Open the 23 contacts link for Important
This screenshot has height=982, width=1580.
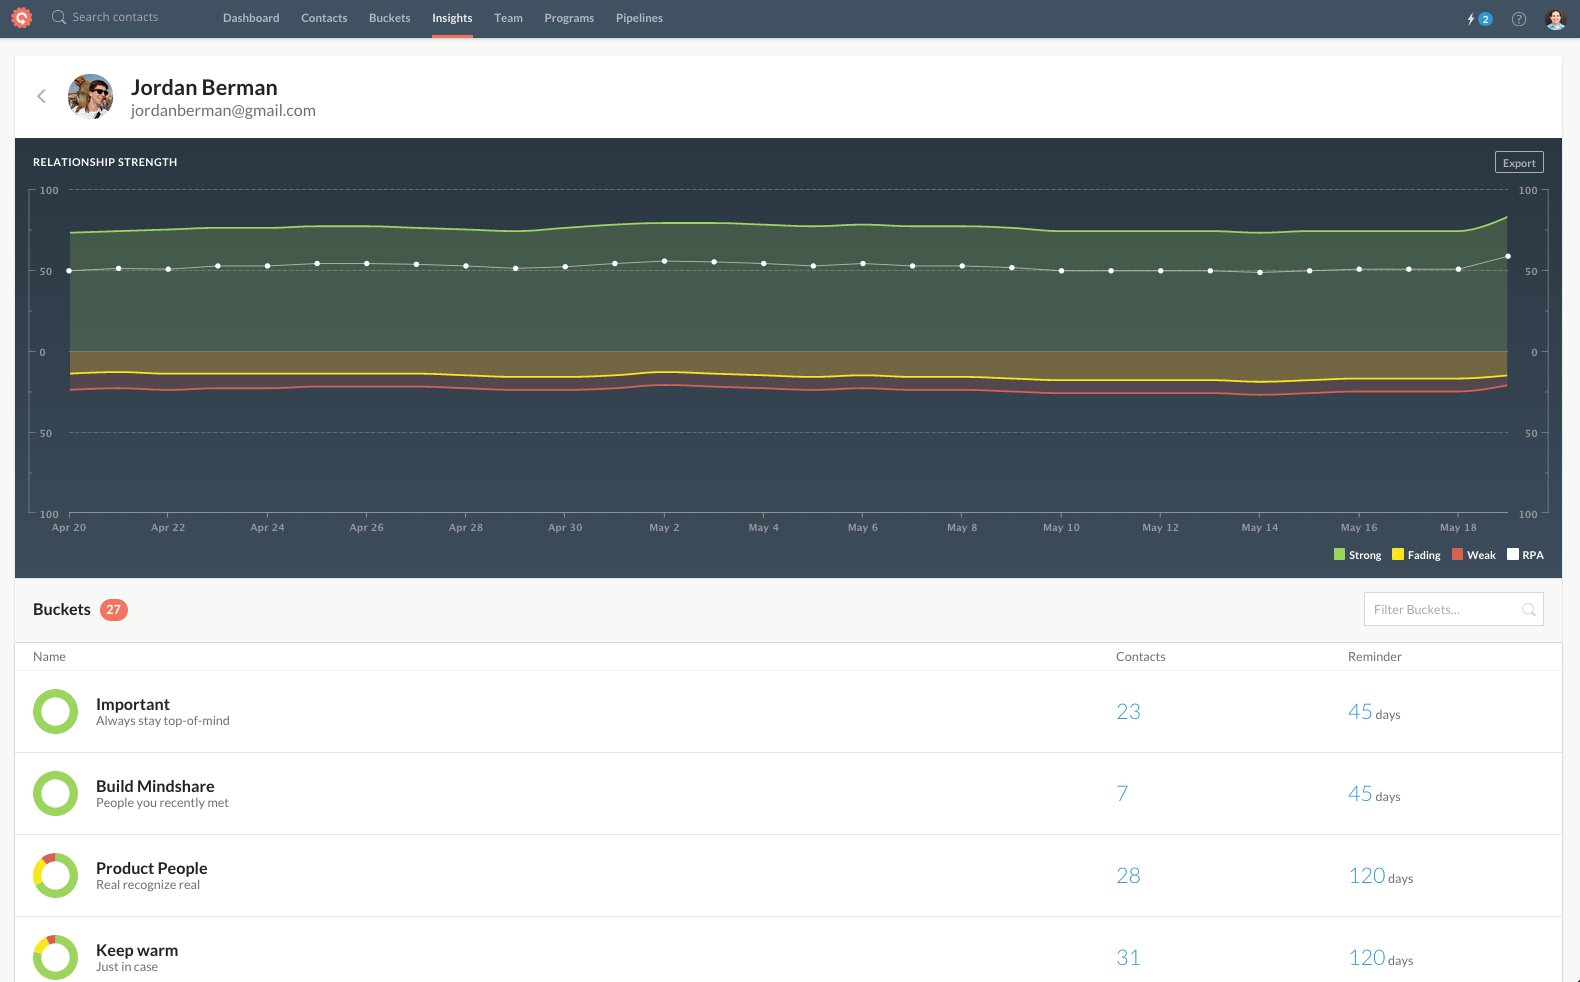click(1128, 712)
